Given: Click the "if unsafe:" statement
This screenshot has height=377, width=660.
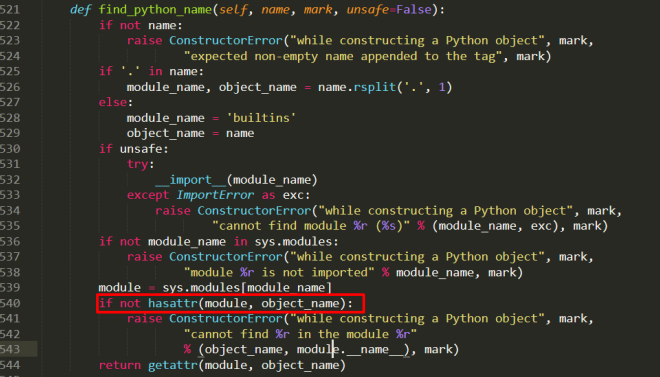Looking at the screenshot, I should tap(133, 149).
